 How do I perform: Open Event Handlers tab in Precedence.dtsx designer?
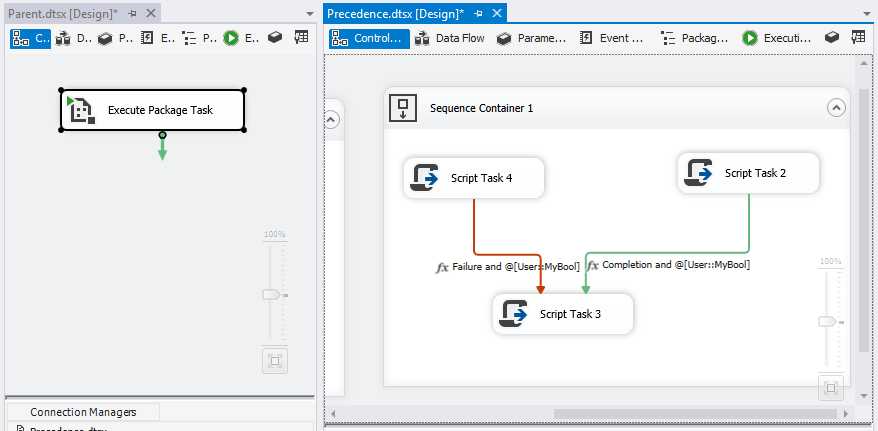(613, 38)
